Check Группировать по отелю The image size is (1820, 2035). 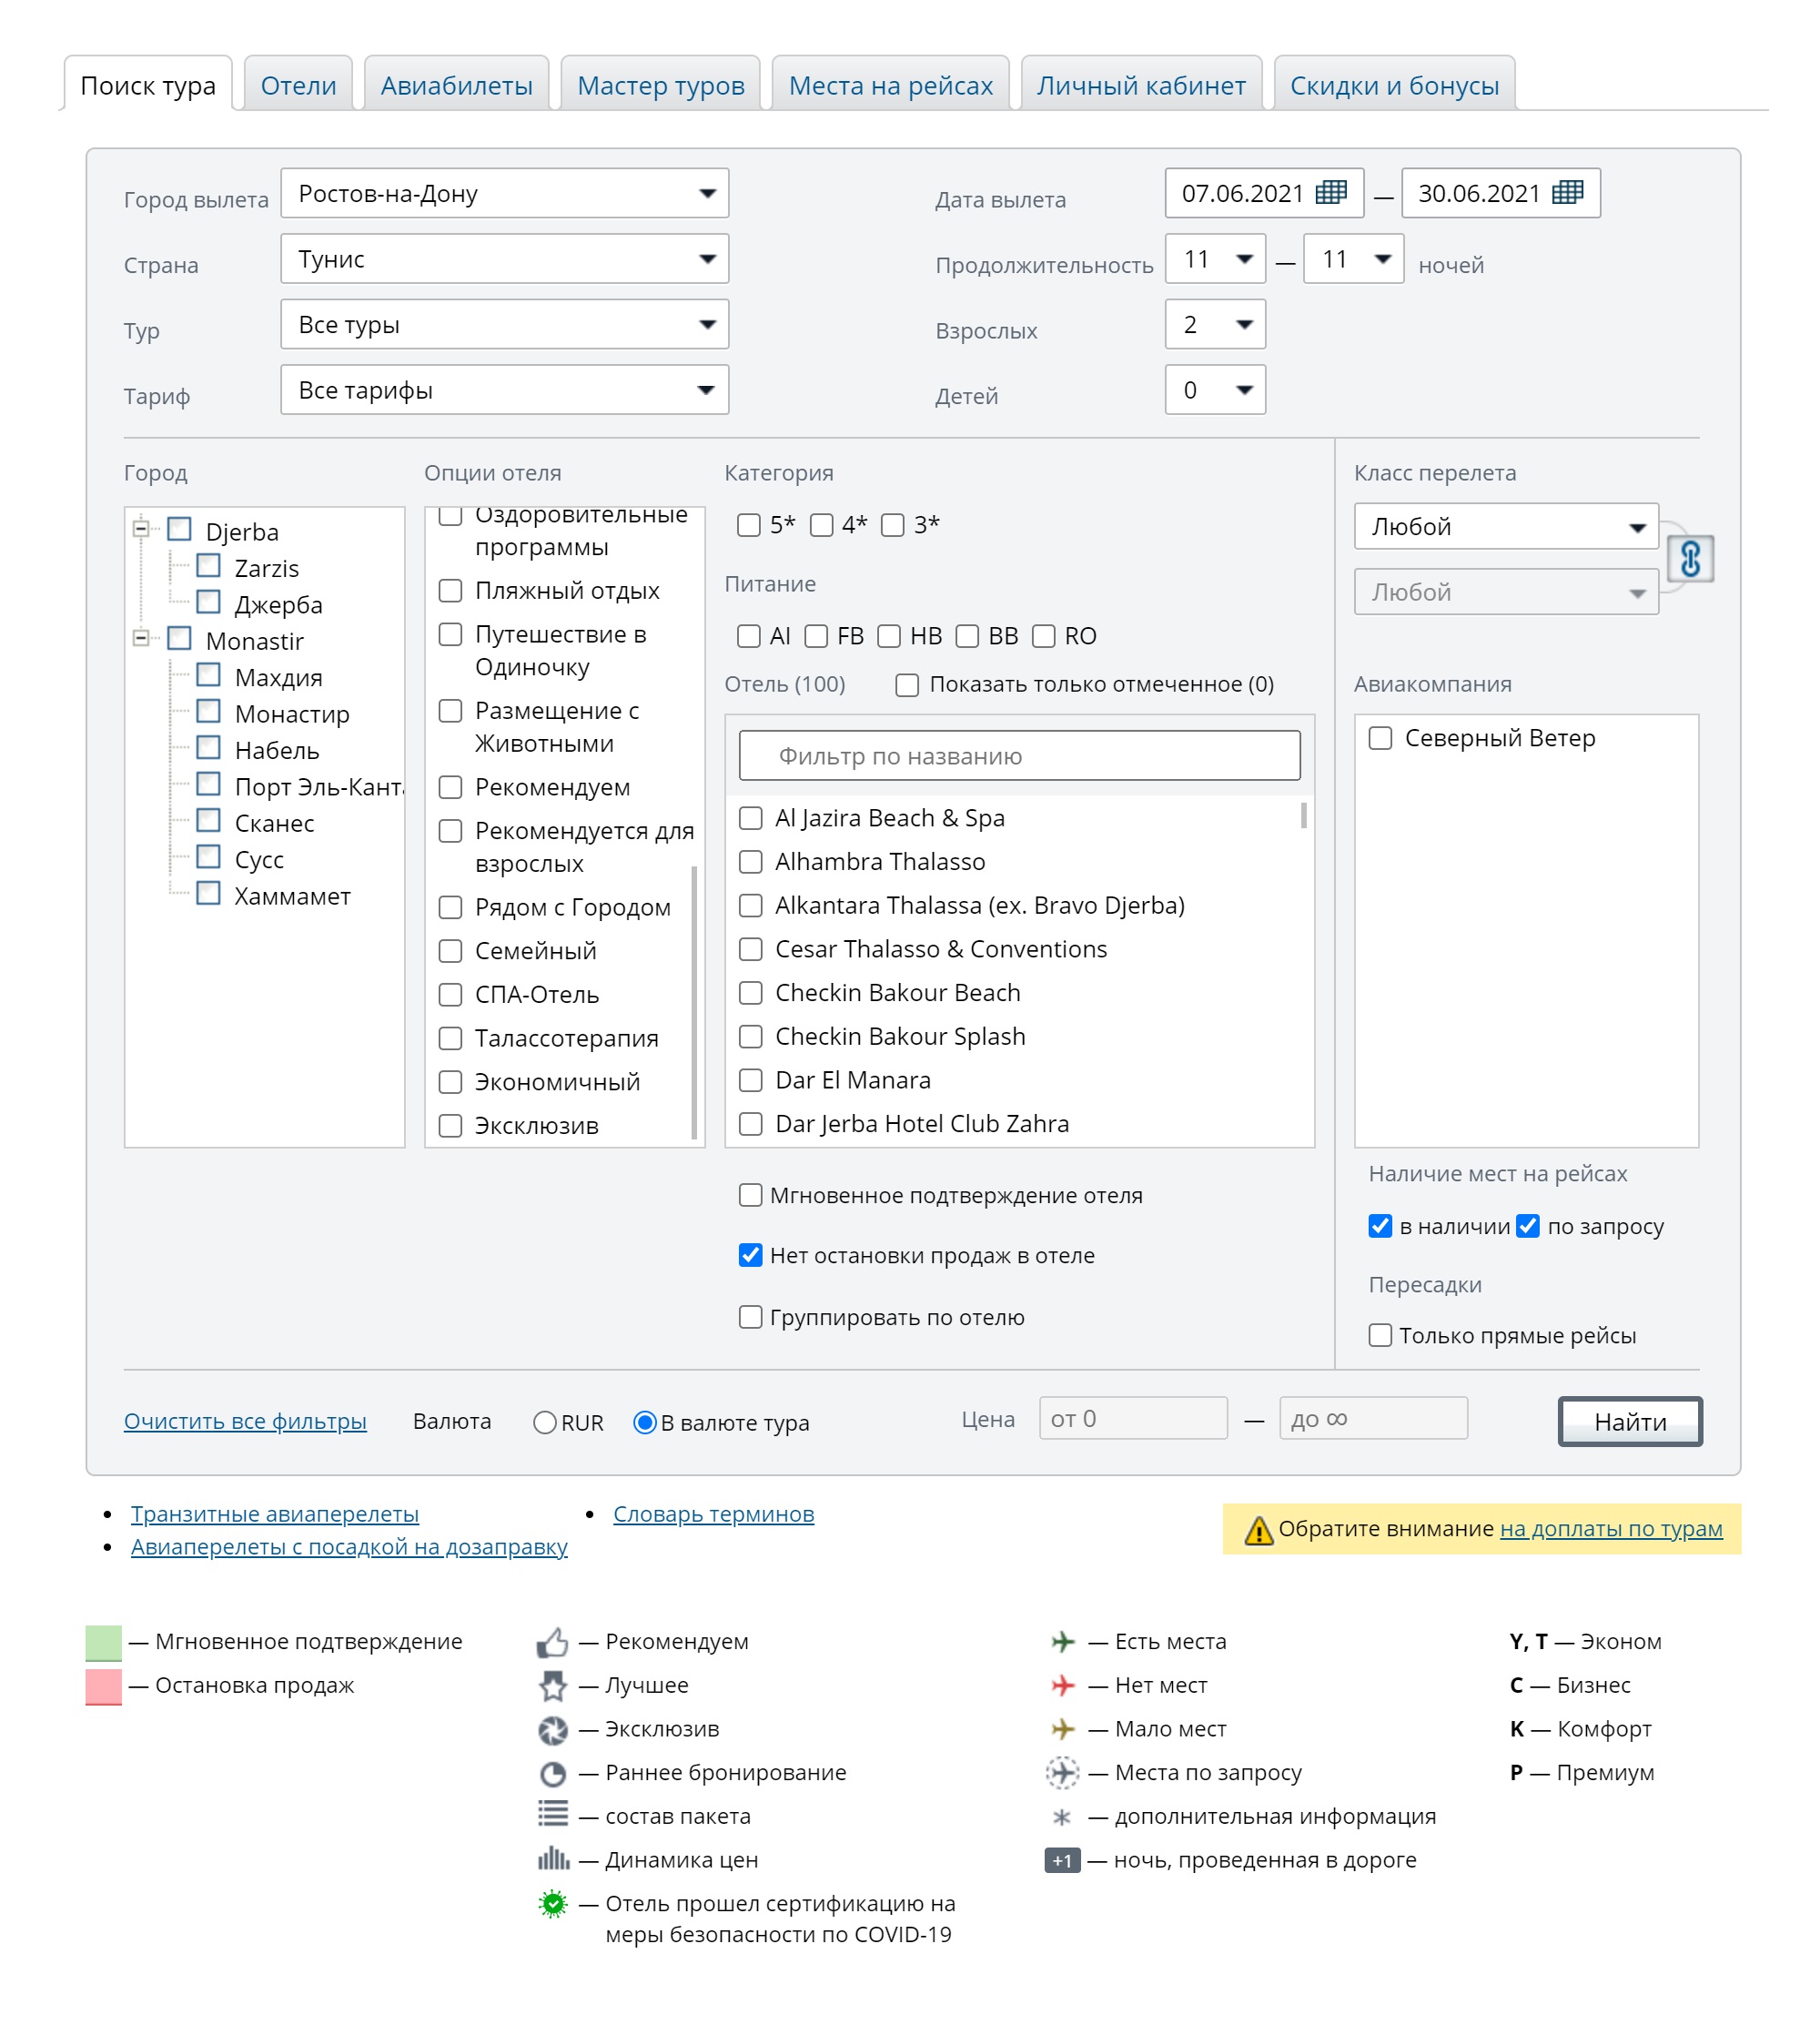(x=750, y=1317)
